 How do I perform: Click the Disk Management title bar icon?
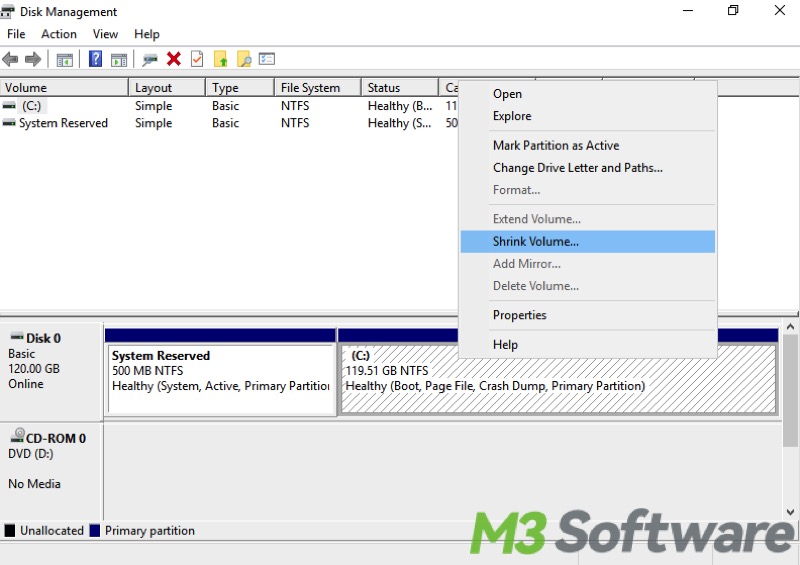(x=8, y=11)
